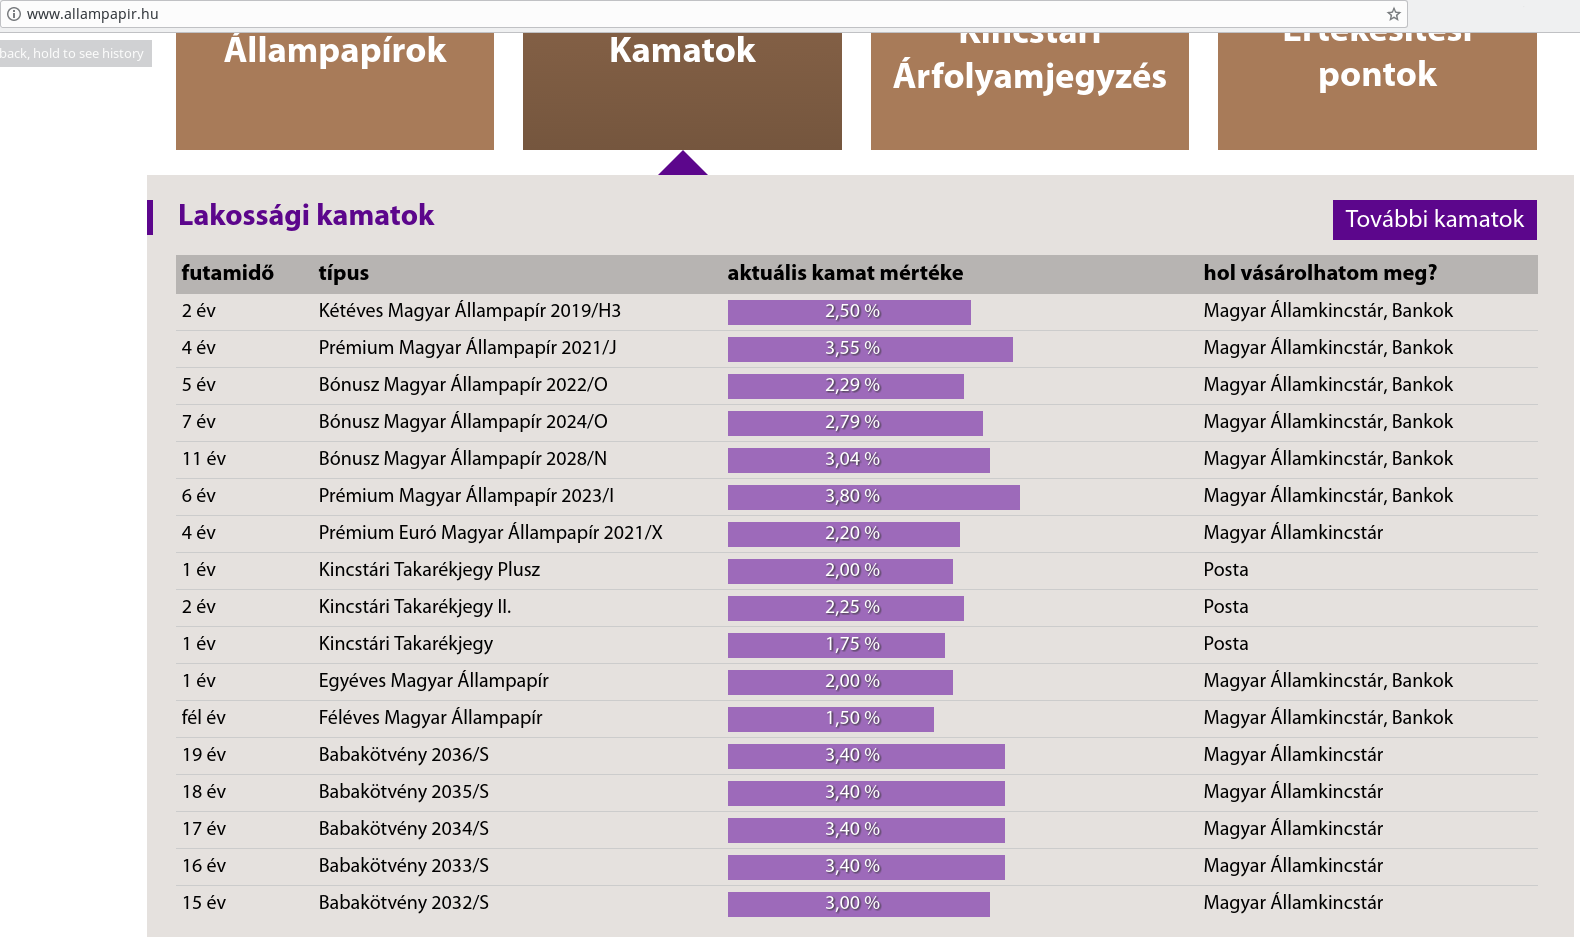Viewport: 1580px width, 937px height.
Task: Click the 2,20 % interest bar
Action: (844, 534)
